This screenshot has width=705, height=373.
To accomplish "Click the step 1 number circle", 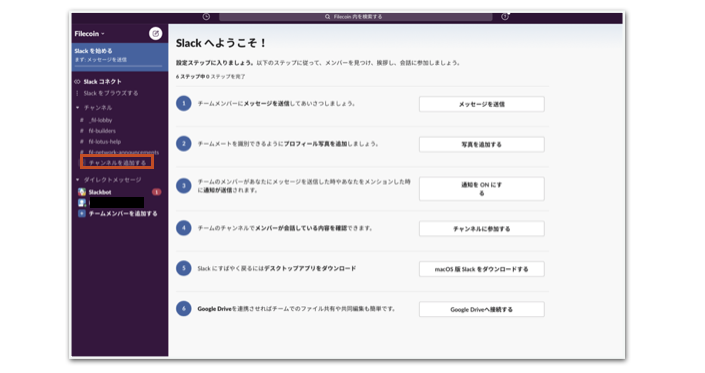I will coord(183,104).
